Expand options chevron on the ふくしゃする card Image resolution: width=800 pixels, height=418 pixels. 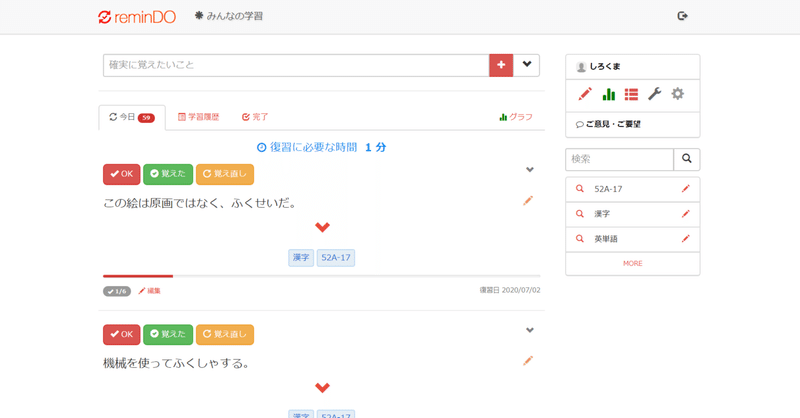point(530,330)
